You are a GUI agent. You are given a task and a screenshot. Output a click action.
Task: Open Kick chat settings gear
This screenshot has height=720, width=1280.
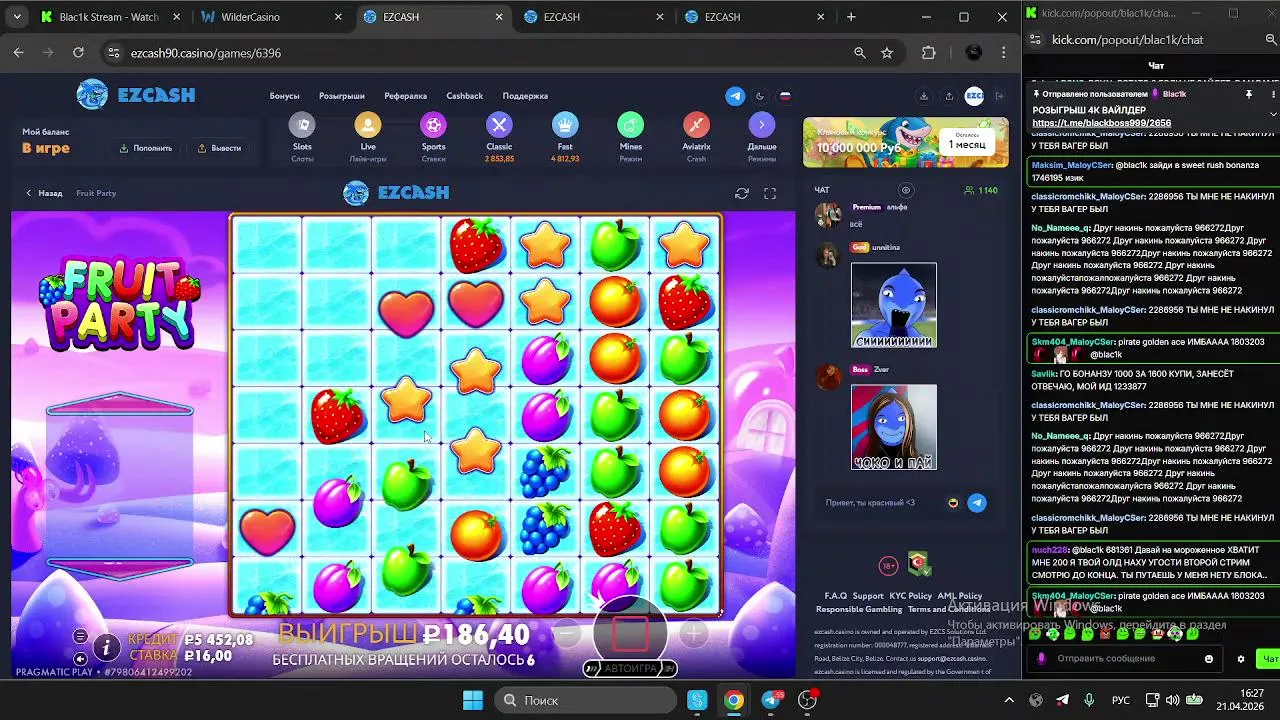click(x=1241, y=659)
